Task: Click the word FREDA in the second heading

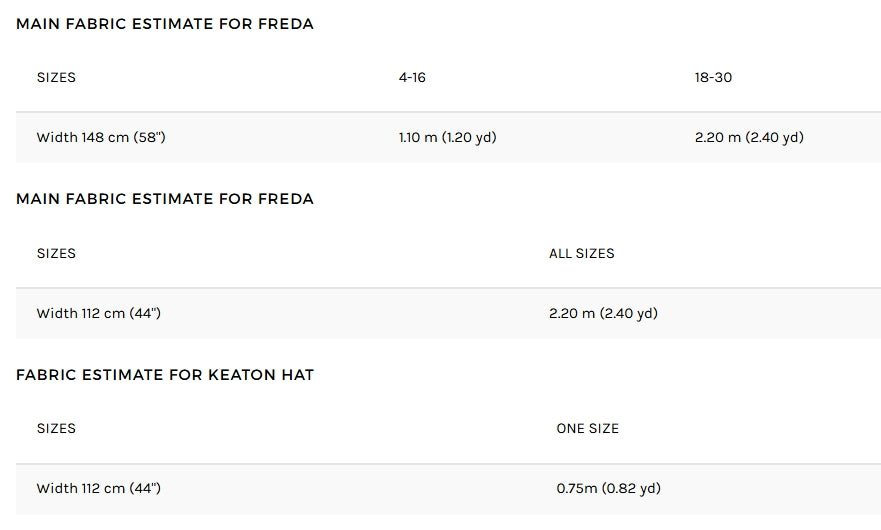Action: [x=285, y=199]
